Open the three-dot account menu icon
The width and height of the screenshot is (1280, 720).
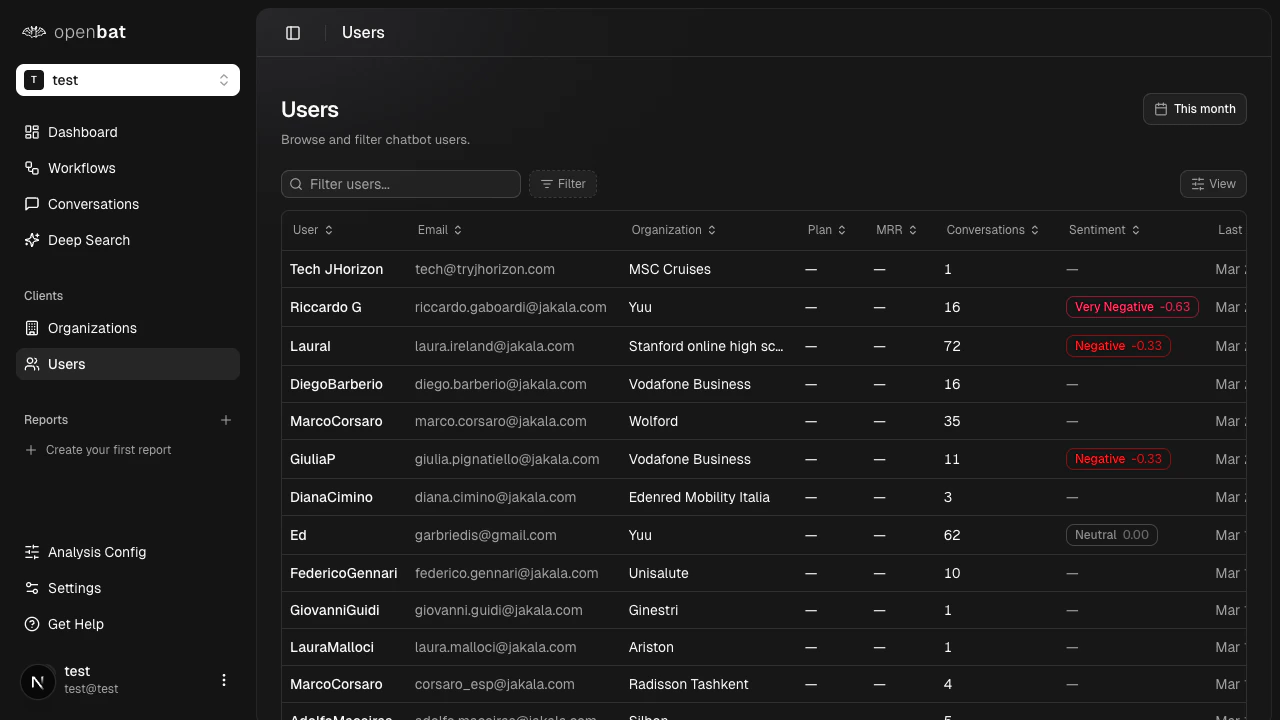click(x=224, y=680)
